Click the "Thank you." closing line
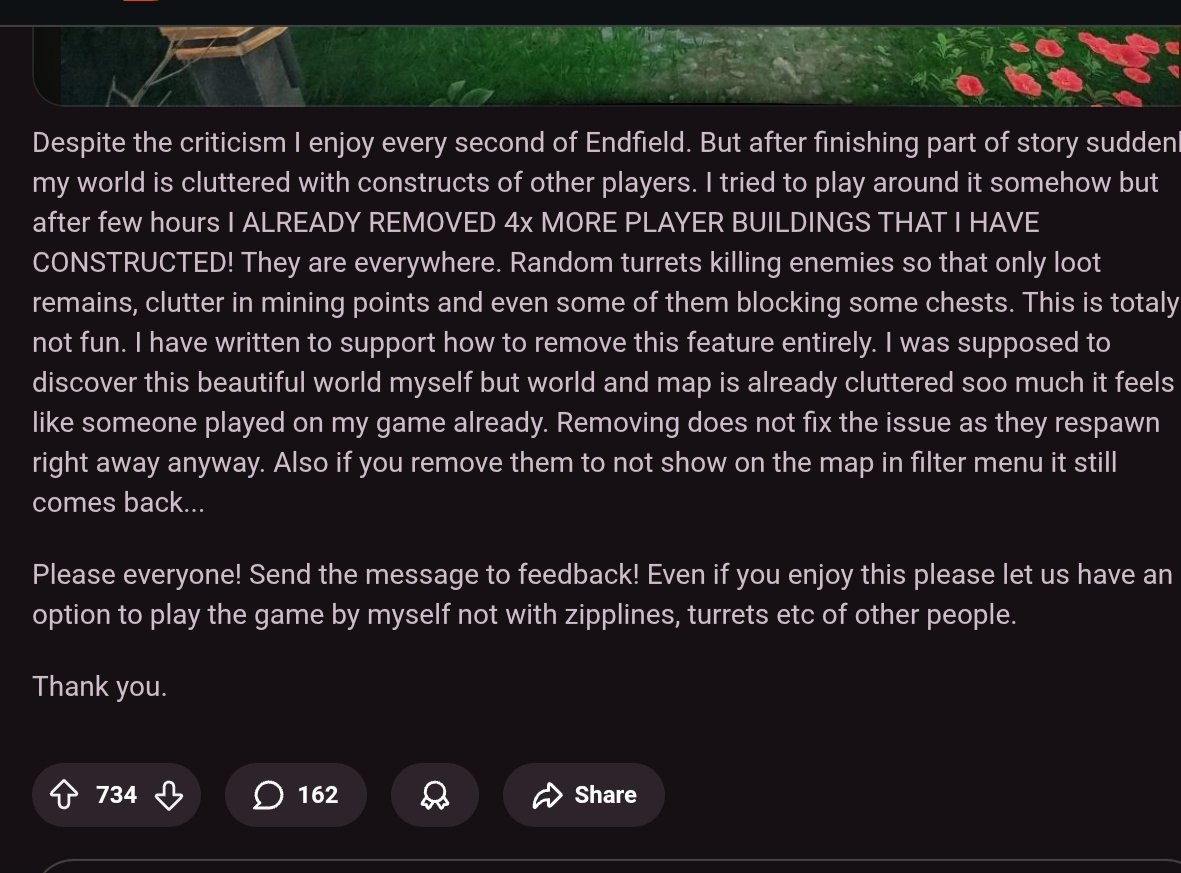 tap(99, 686)
